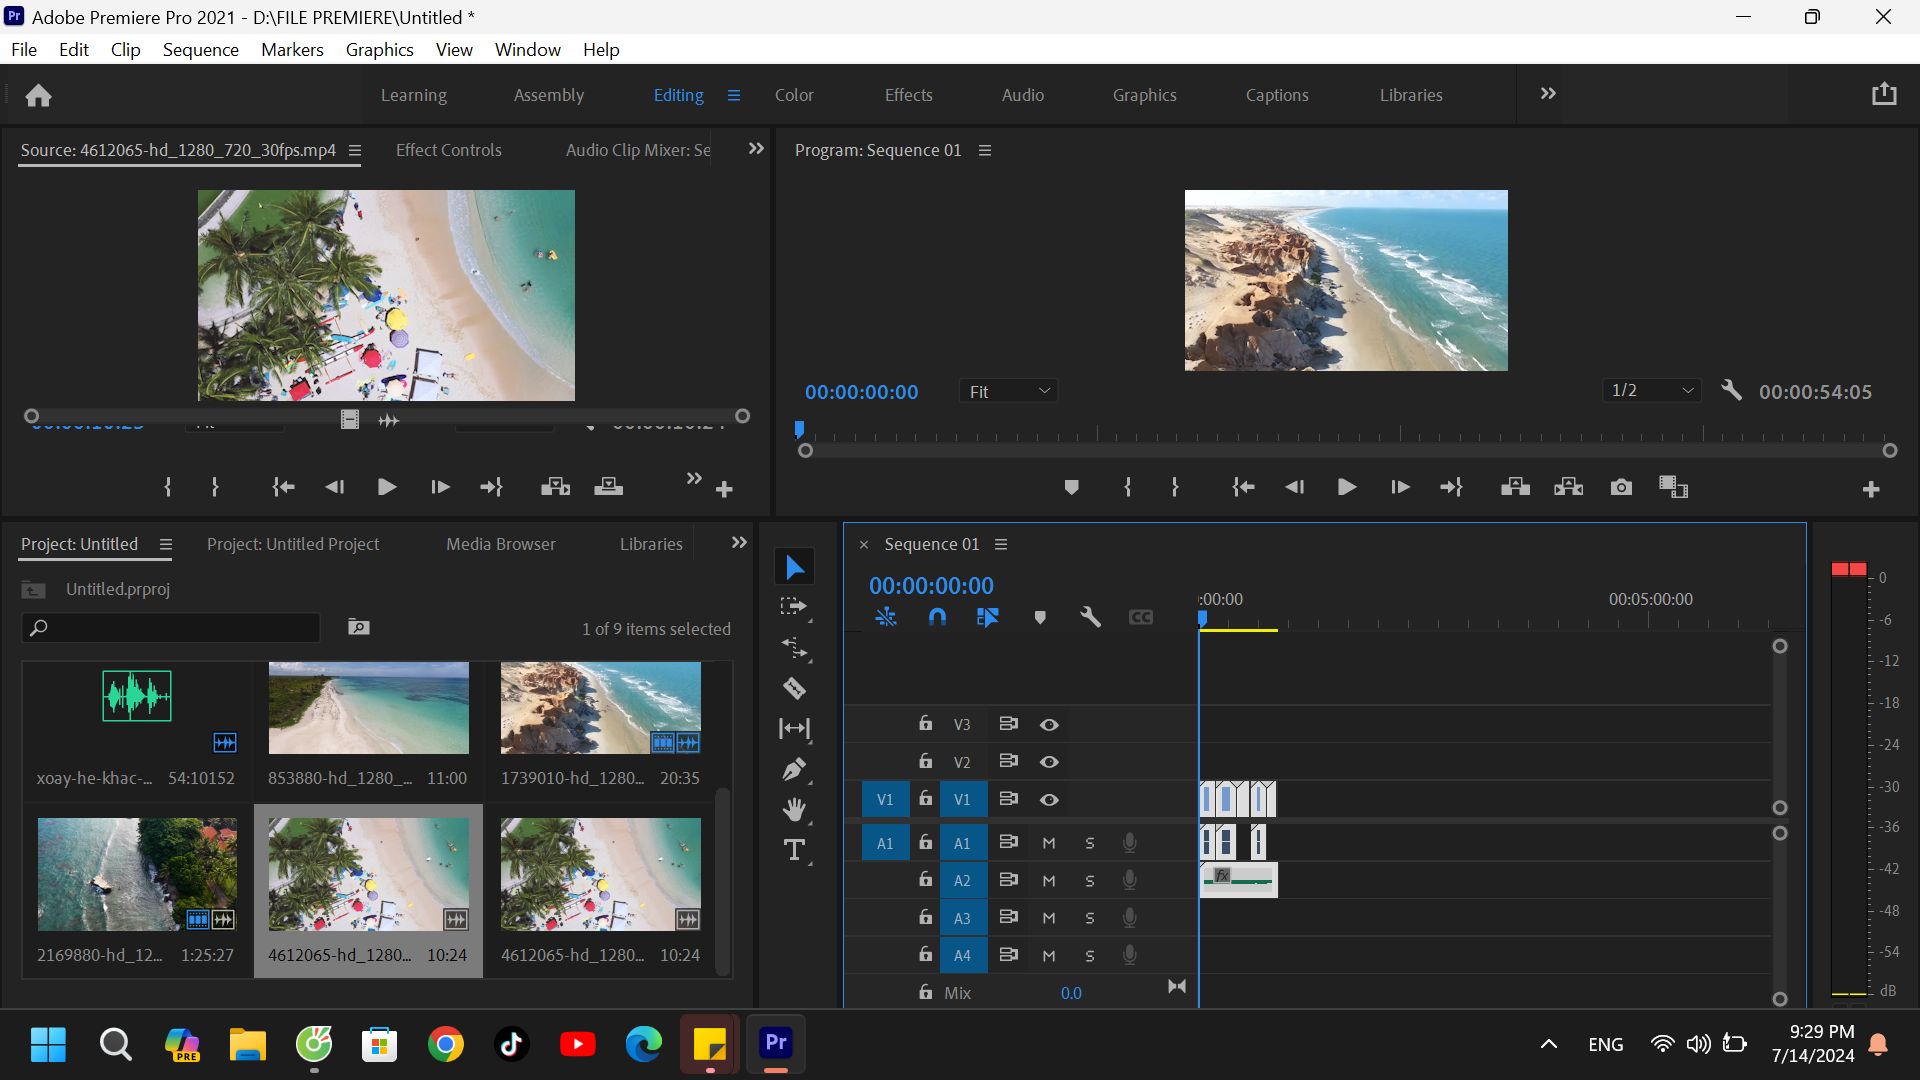
Task: Open Fit zoom level dropdown
Action: [1008, 392]
